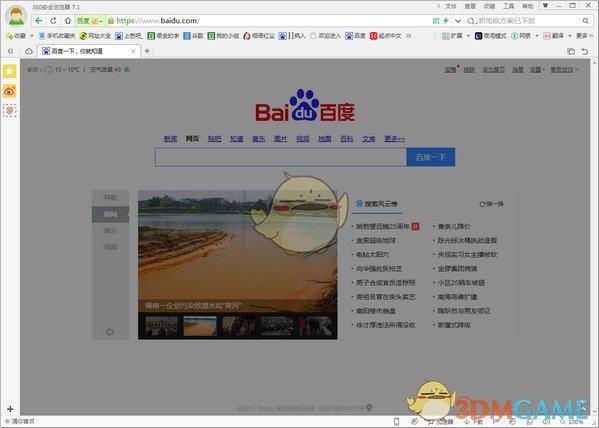Open the 手机收藏夹 bookmark
This screenshot has height=428, width=599.
[57, 36]
